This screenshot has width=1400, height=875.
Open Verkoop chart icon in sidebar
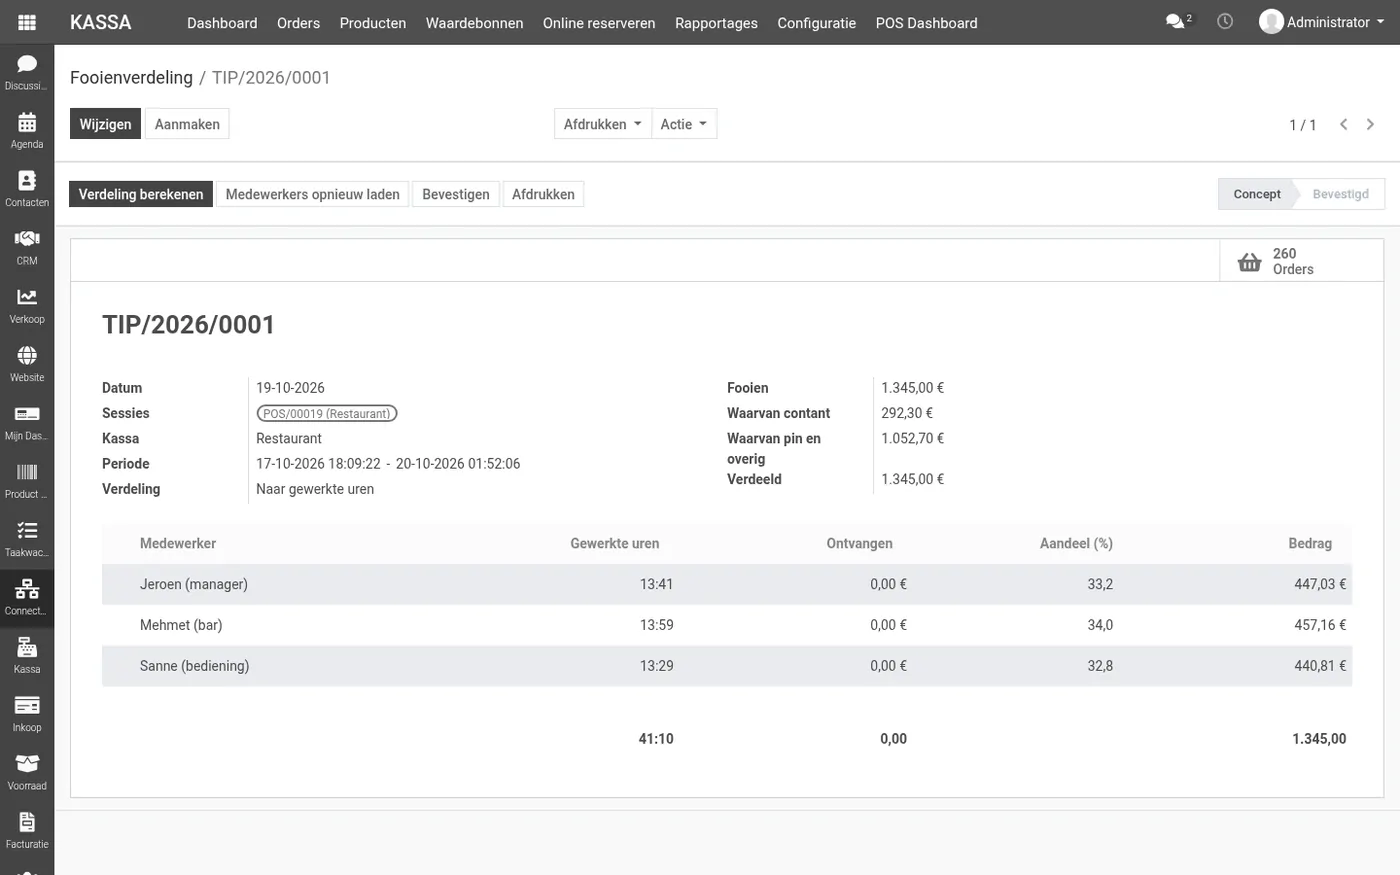[27, 305]
